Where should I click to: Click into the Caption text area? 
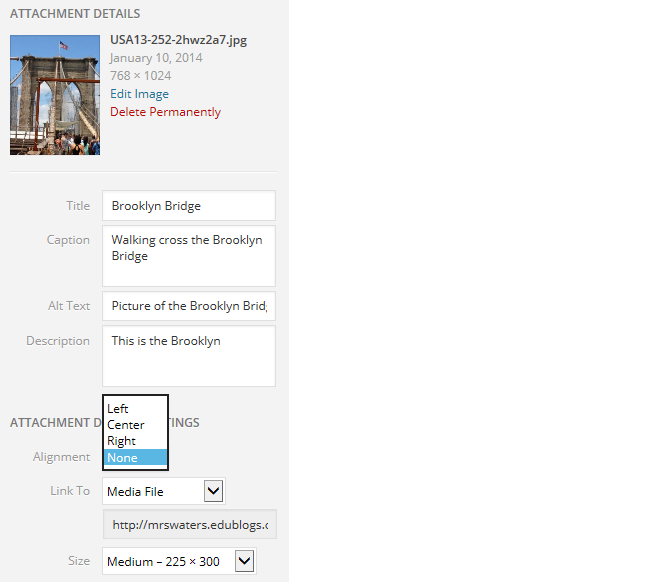click(x=189, y=256)
